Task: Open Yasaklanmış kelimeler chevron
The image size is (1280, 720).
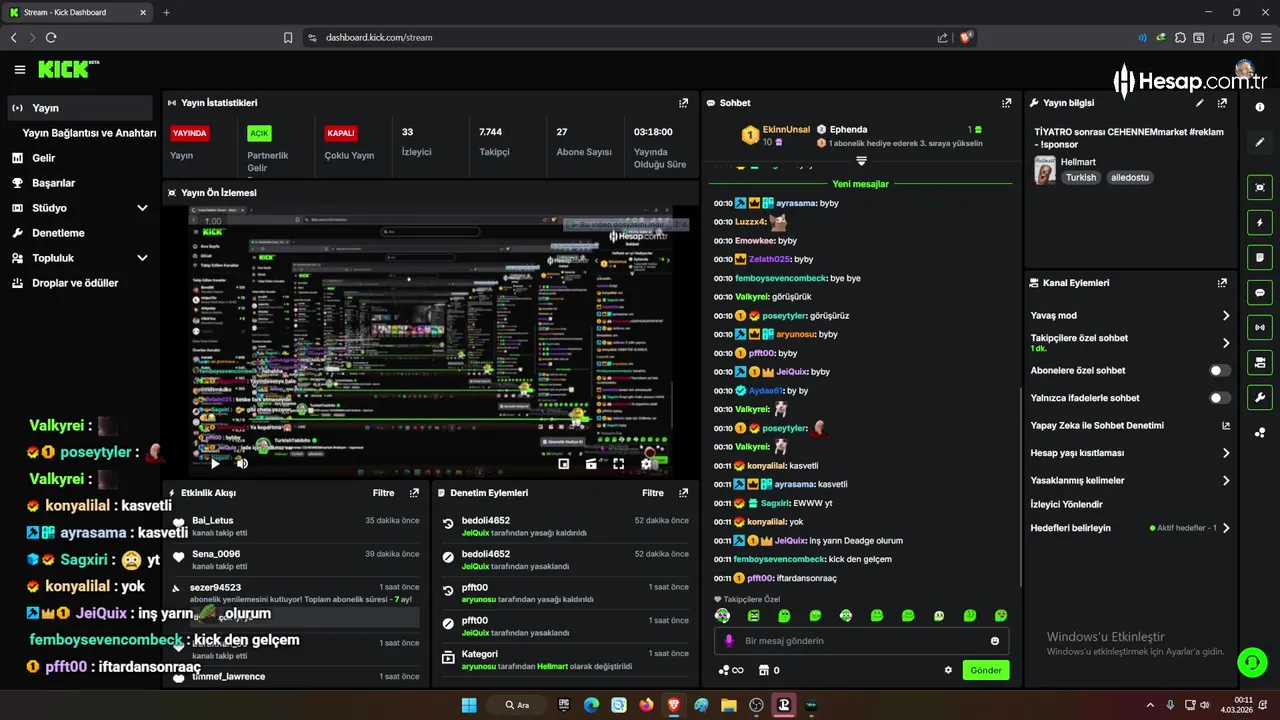Action: click(x=1226, y=481)
